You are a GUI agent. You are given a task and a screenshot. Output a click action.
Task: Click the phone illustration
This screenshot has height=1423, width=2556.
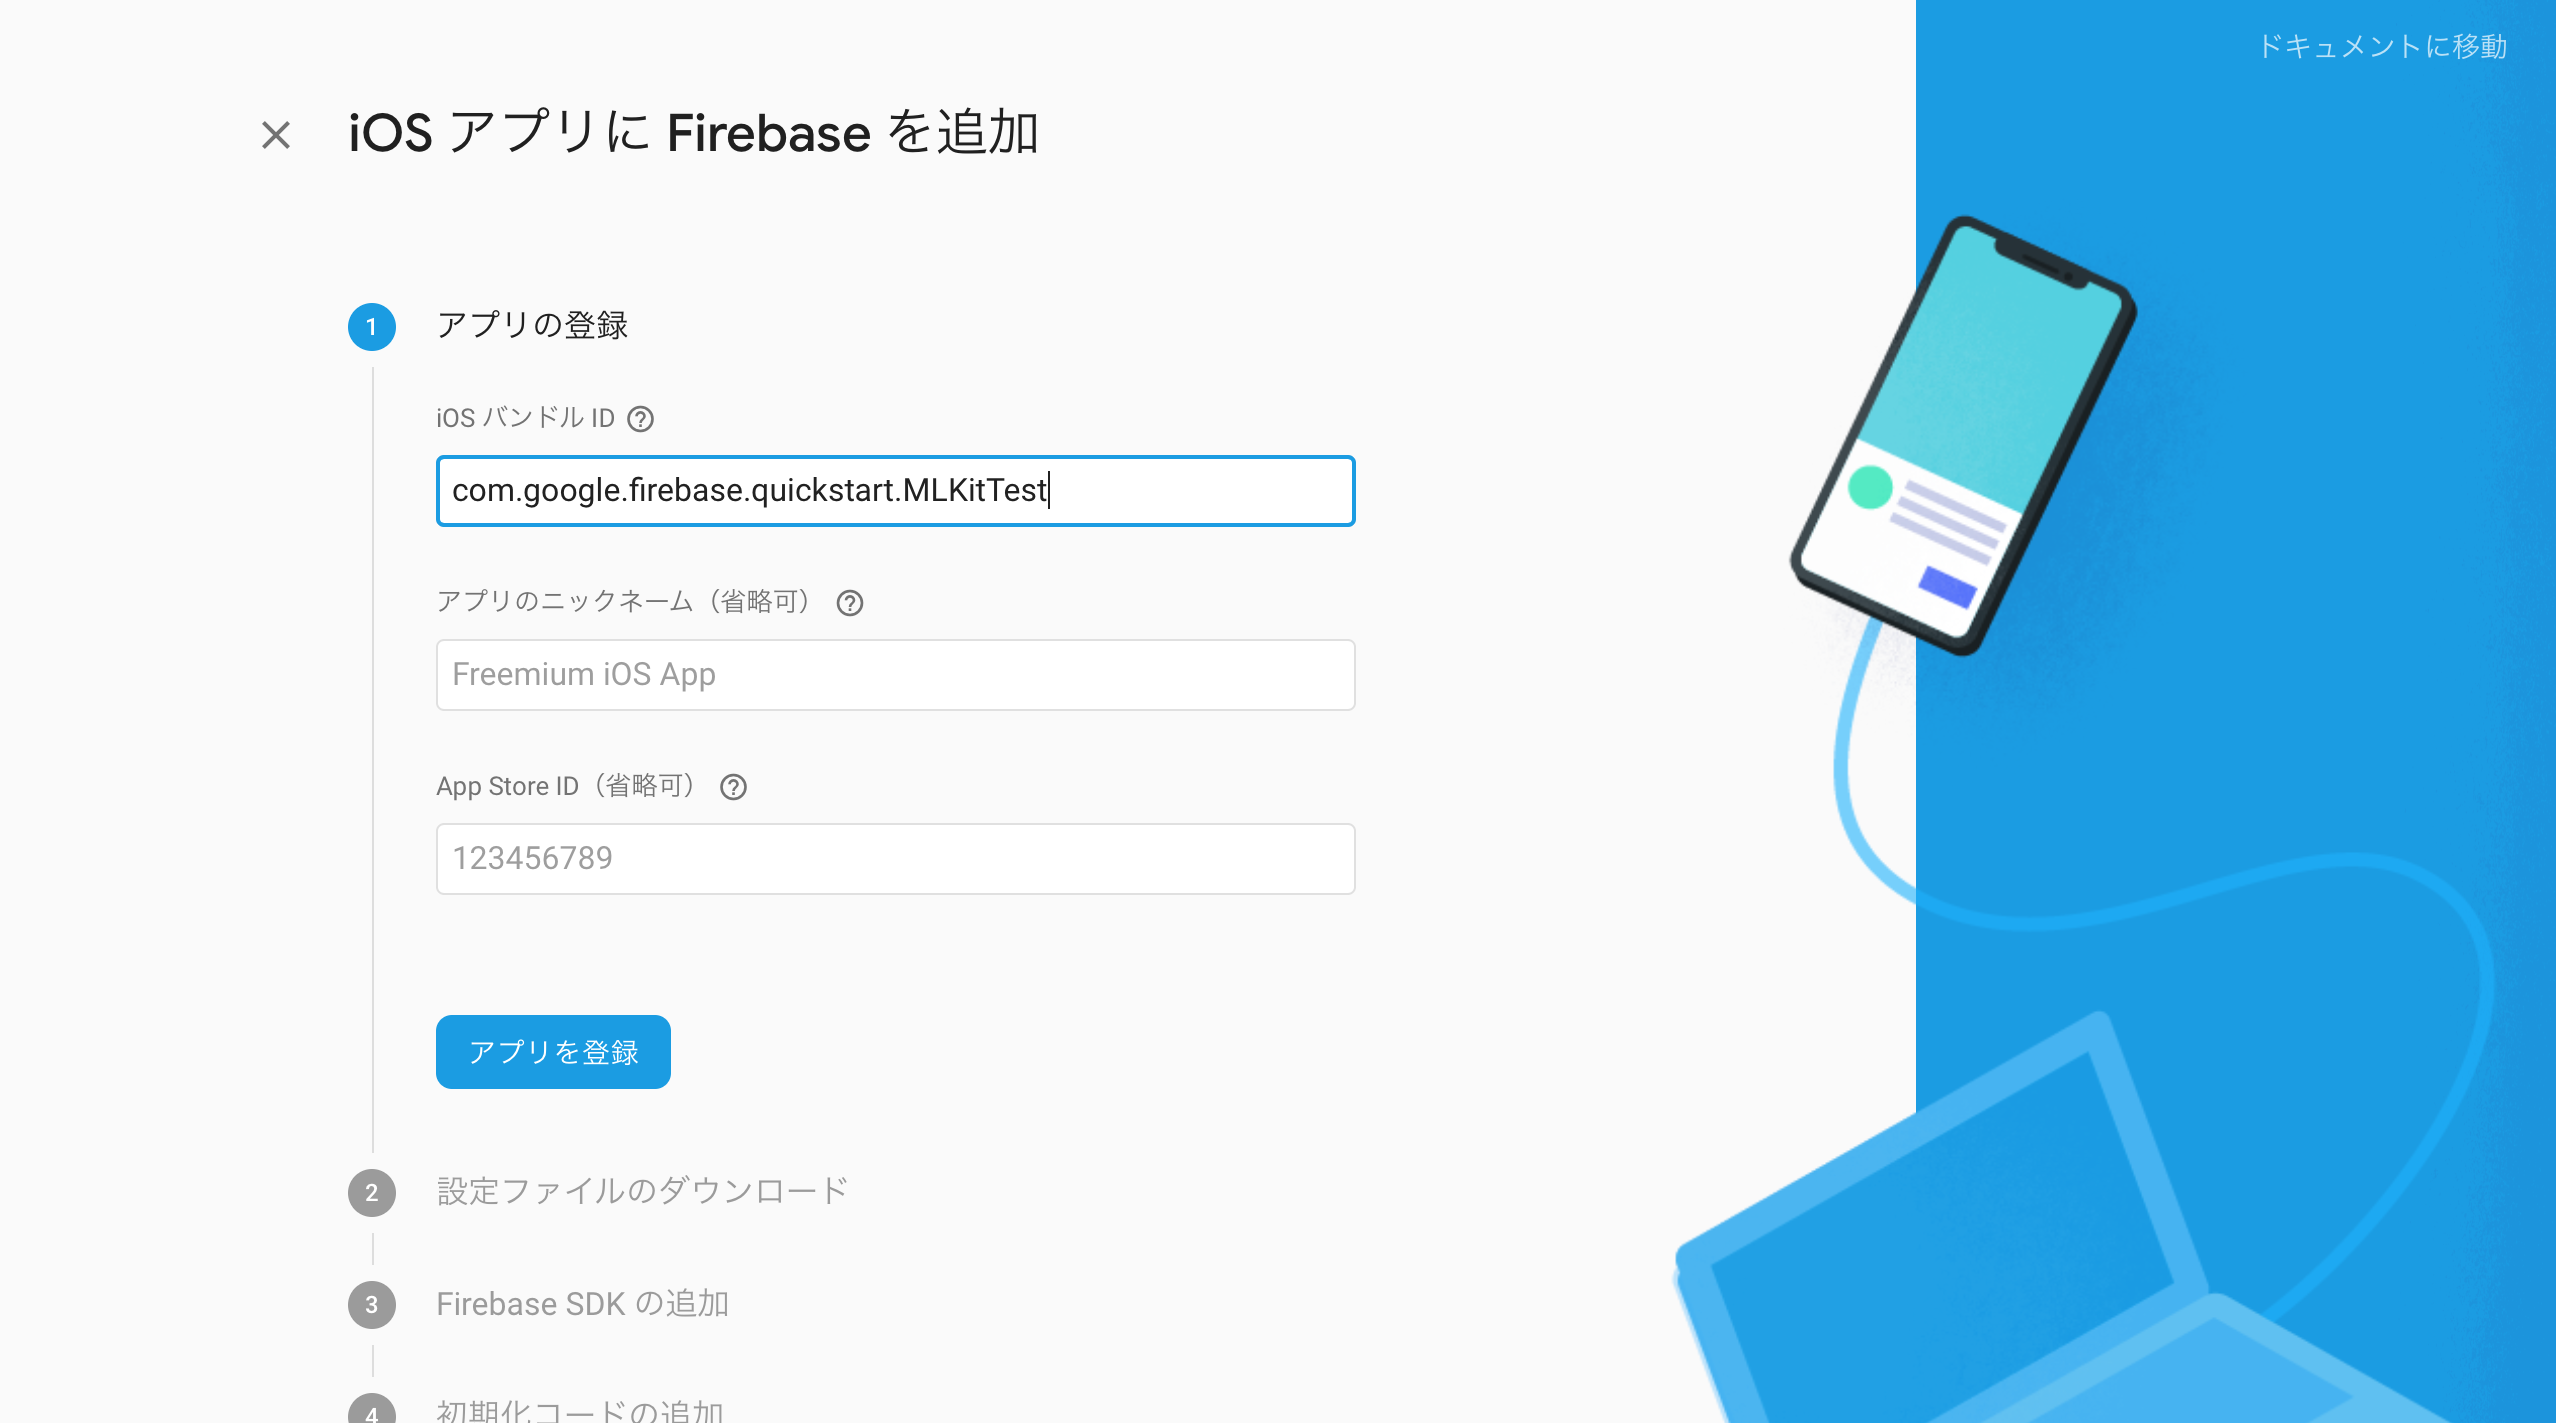(x=1963, y=436)
